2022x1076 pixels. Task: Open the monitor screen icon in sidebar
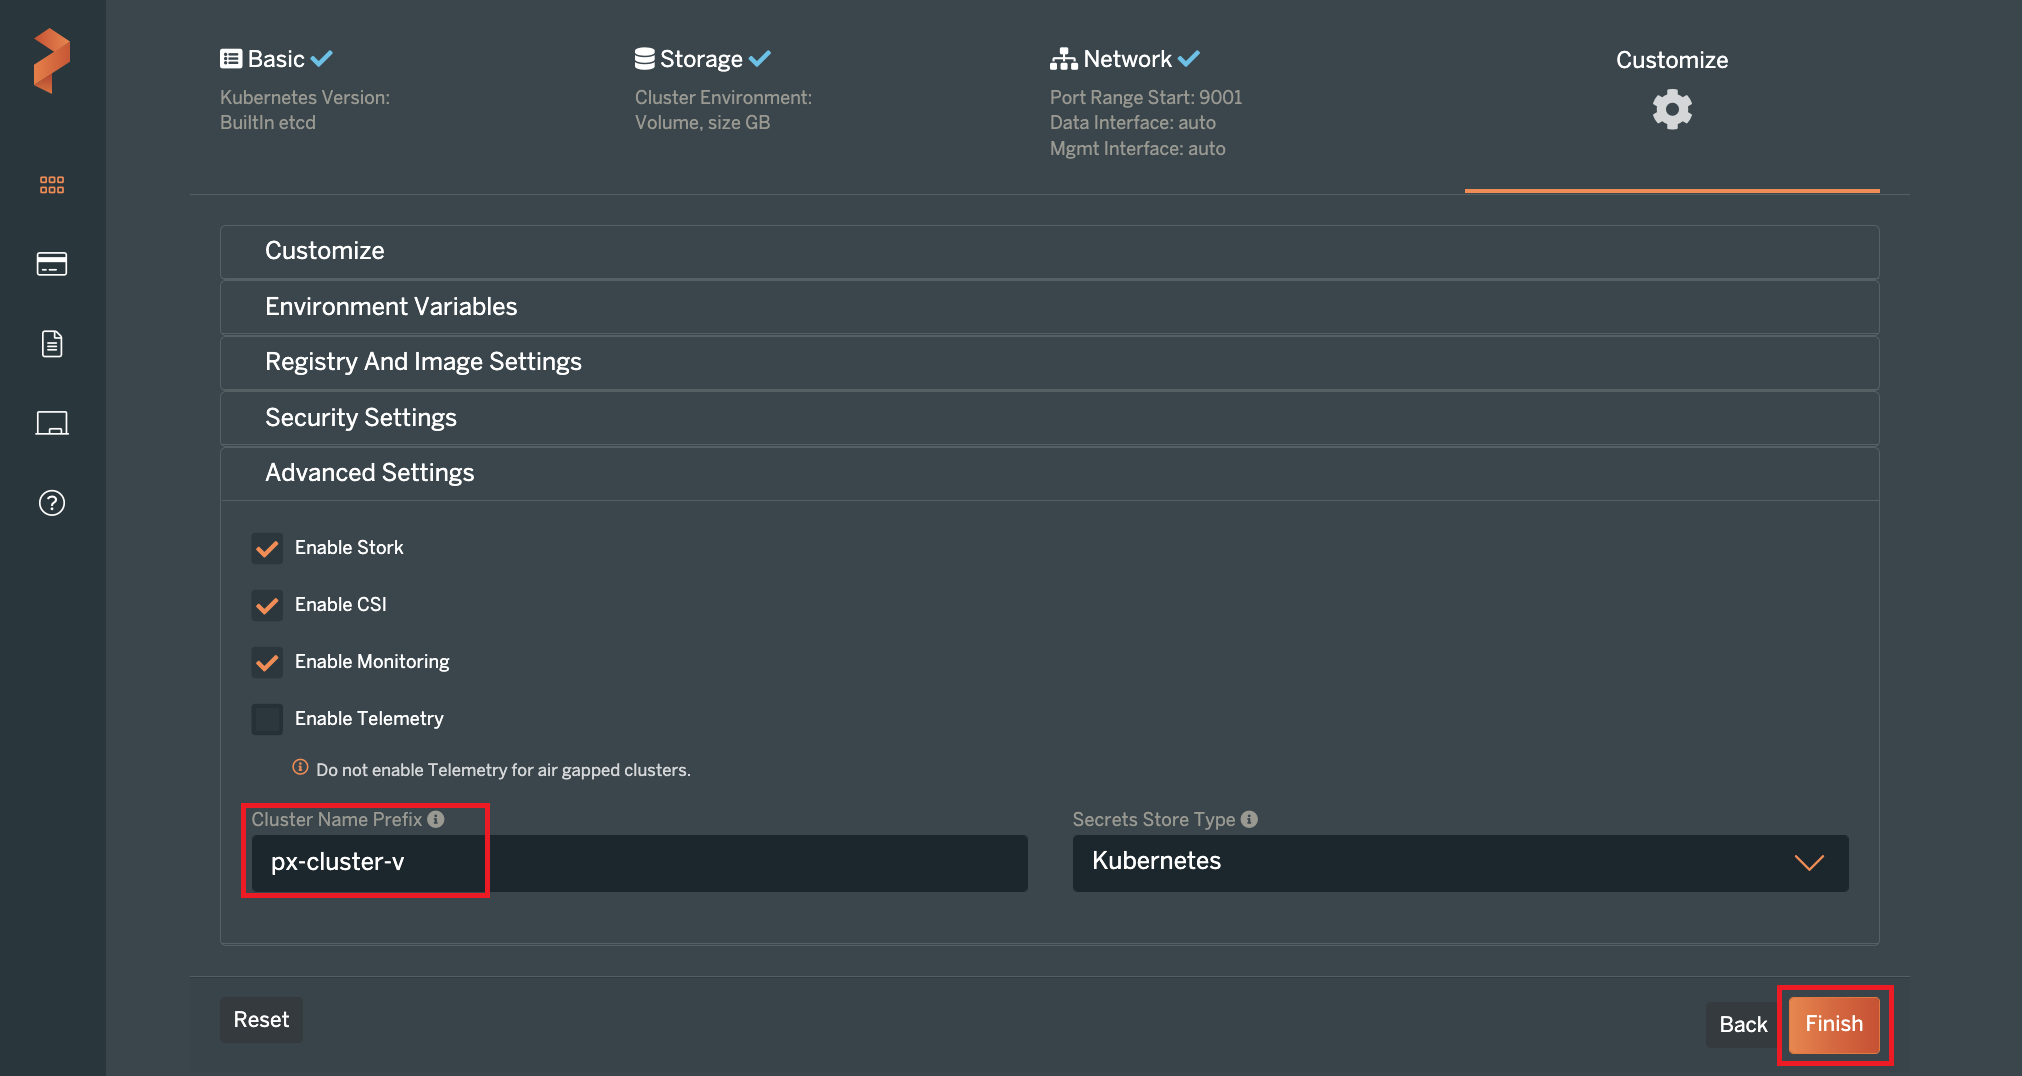[52, 423]
